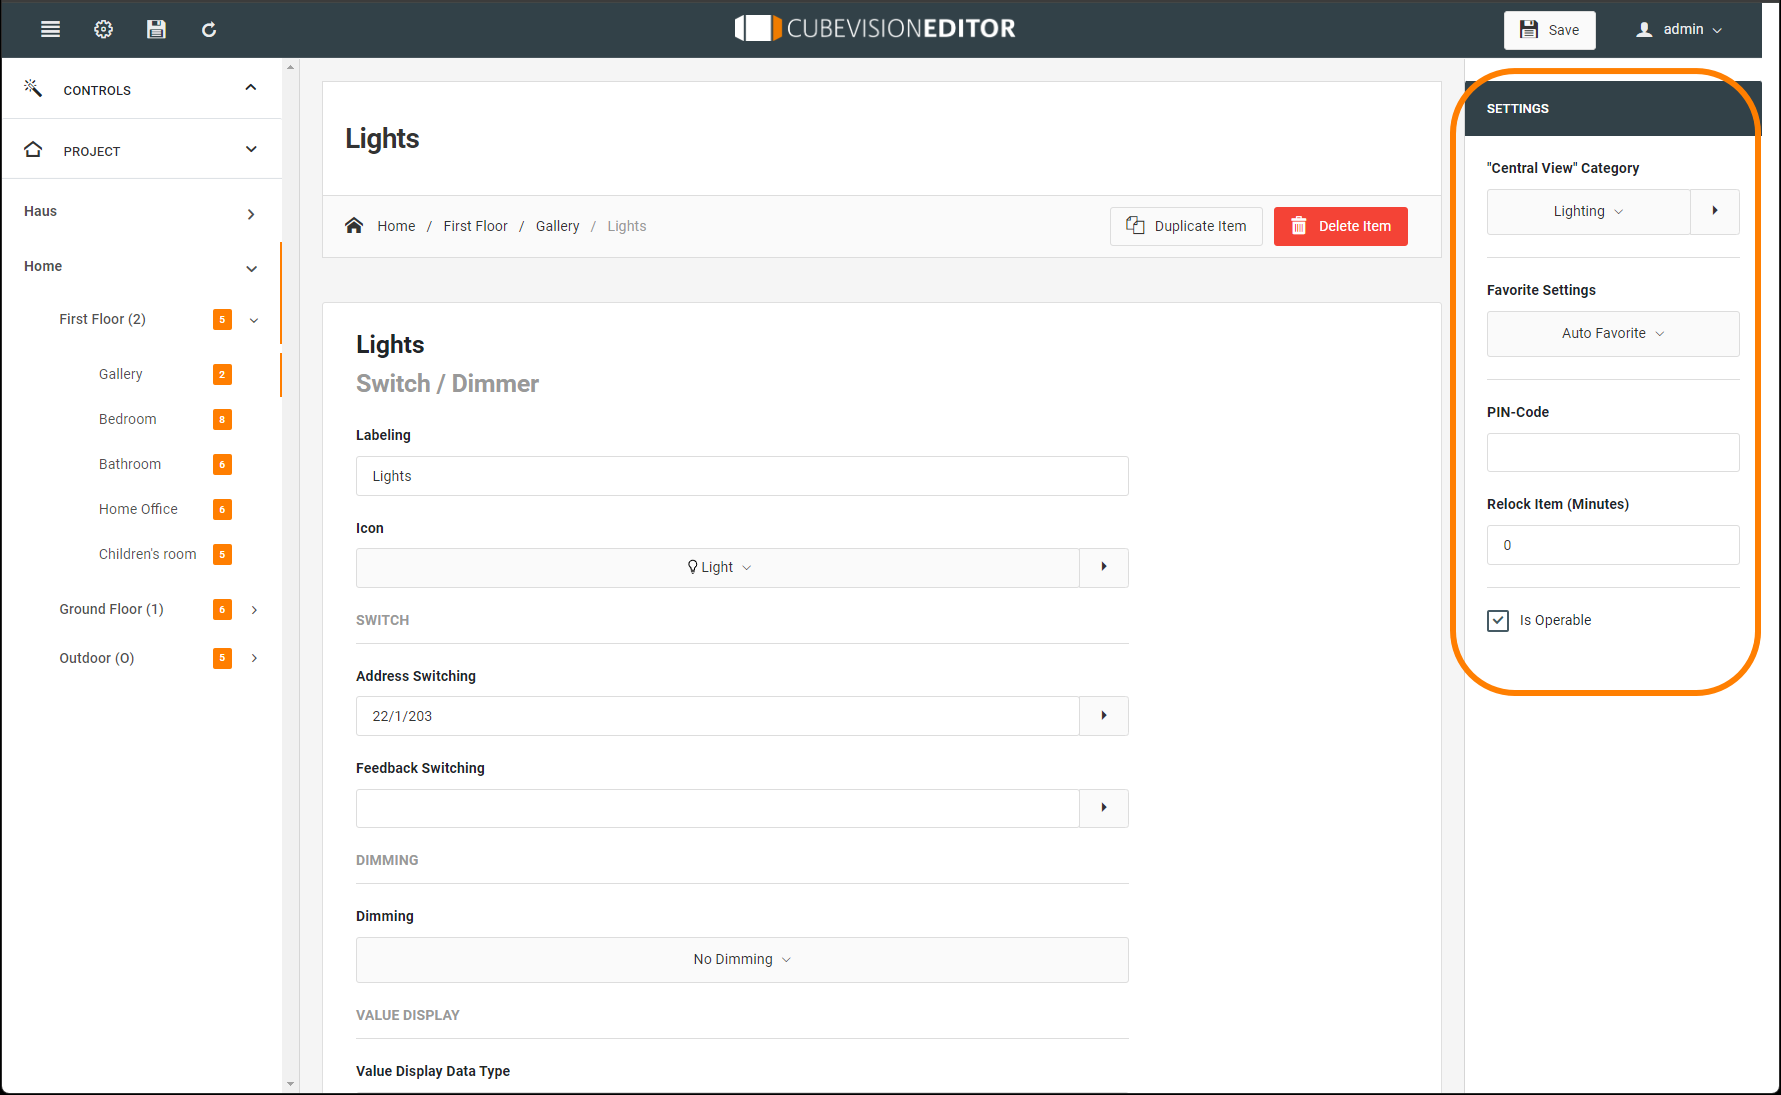Go to Home in the breadcrumb

(396, 226)
